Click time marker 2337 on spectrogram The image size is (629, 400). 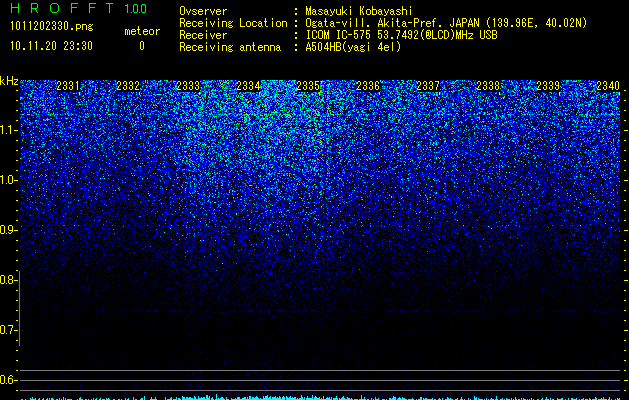pyautogui.click(x=428, y=86)
